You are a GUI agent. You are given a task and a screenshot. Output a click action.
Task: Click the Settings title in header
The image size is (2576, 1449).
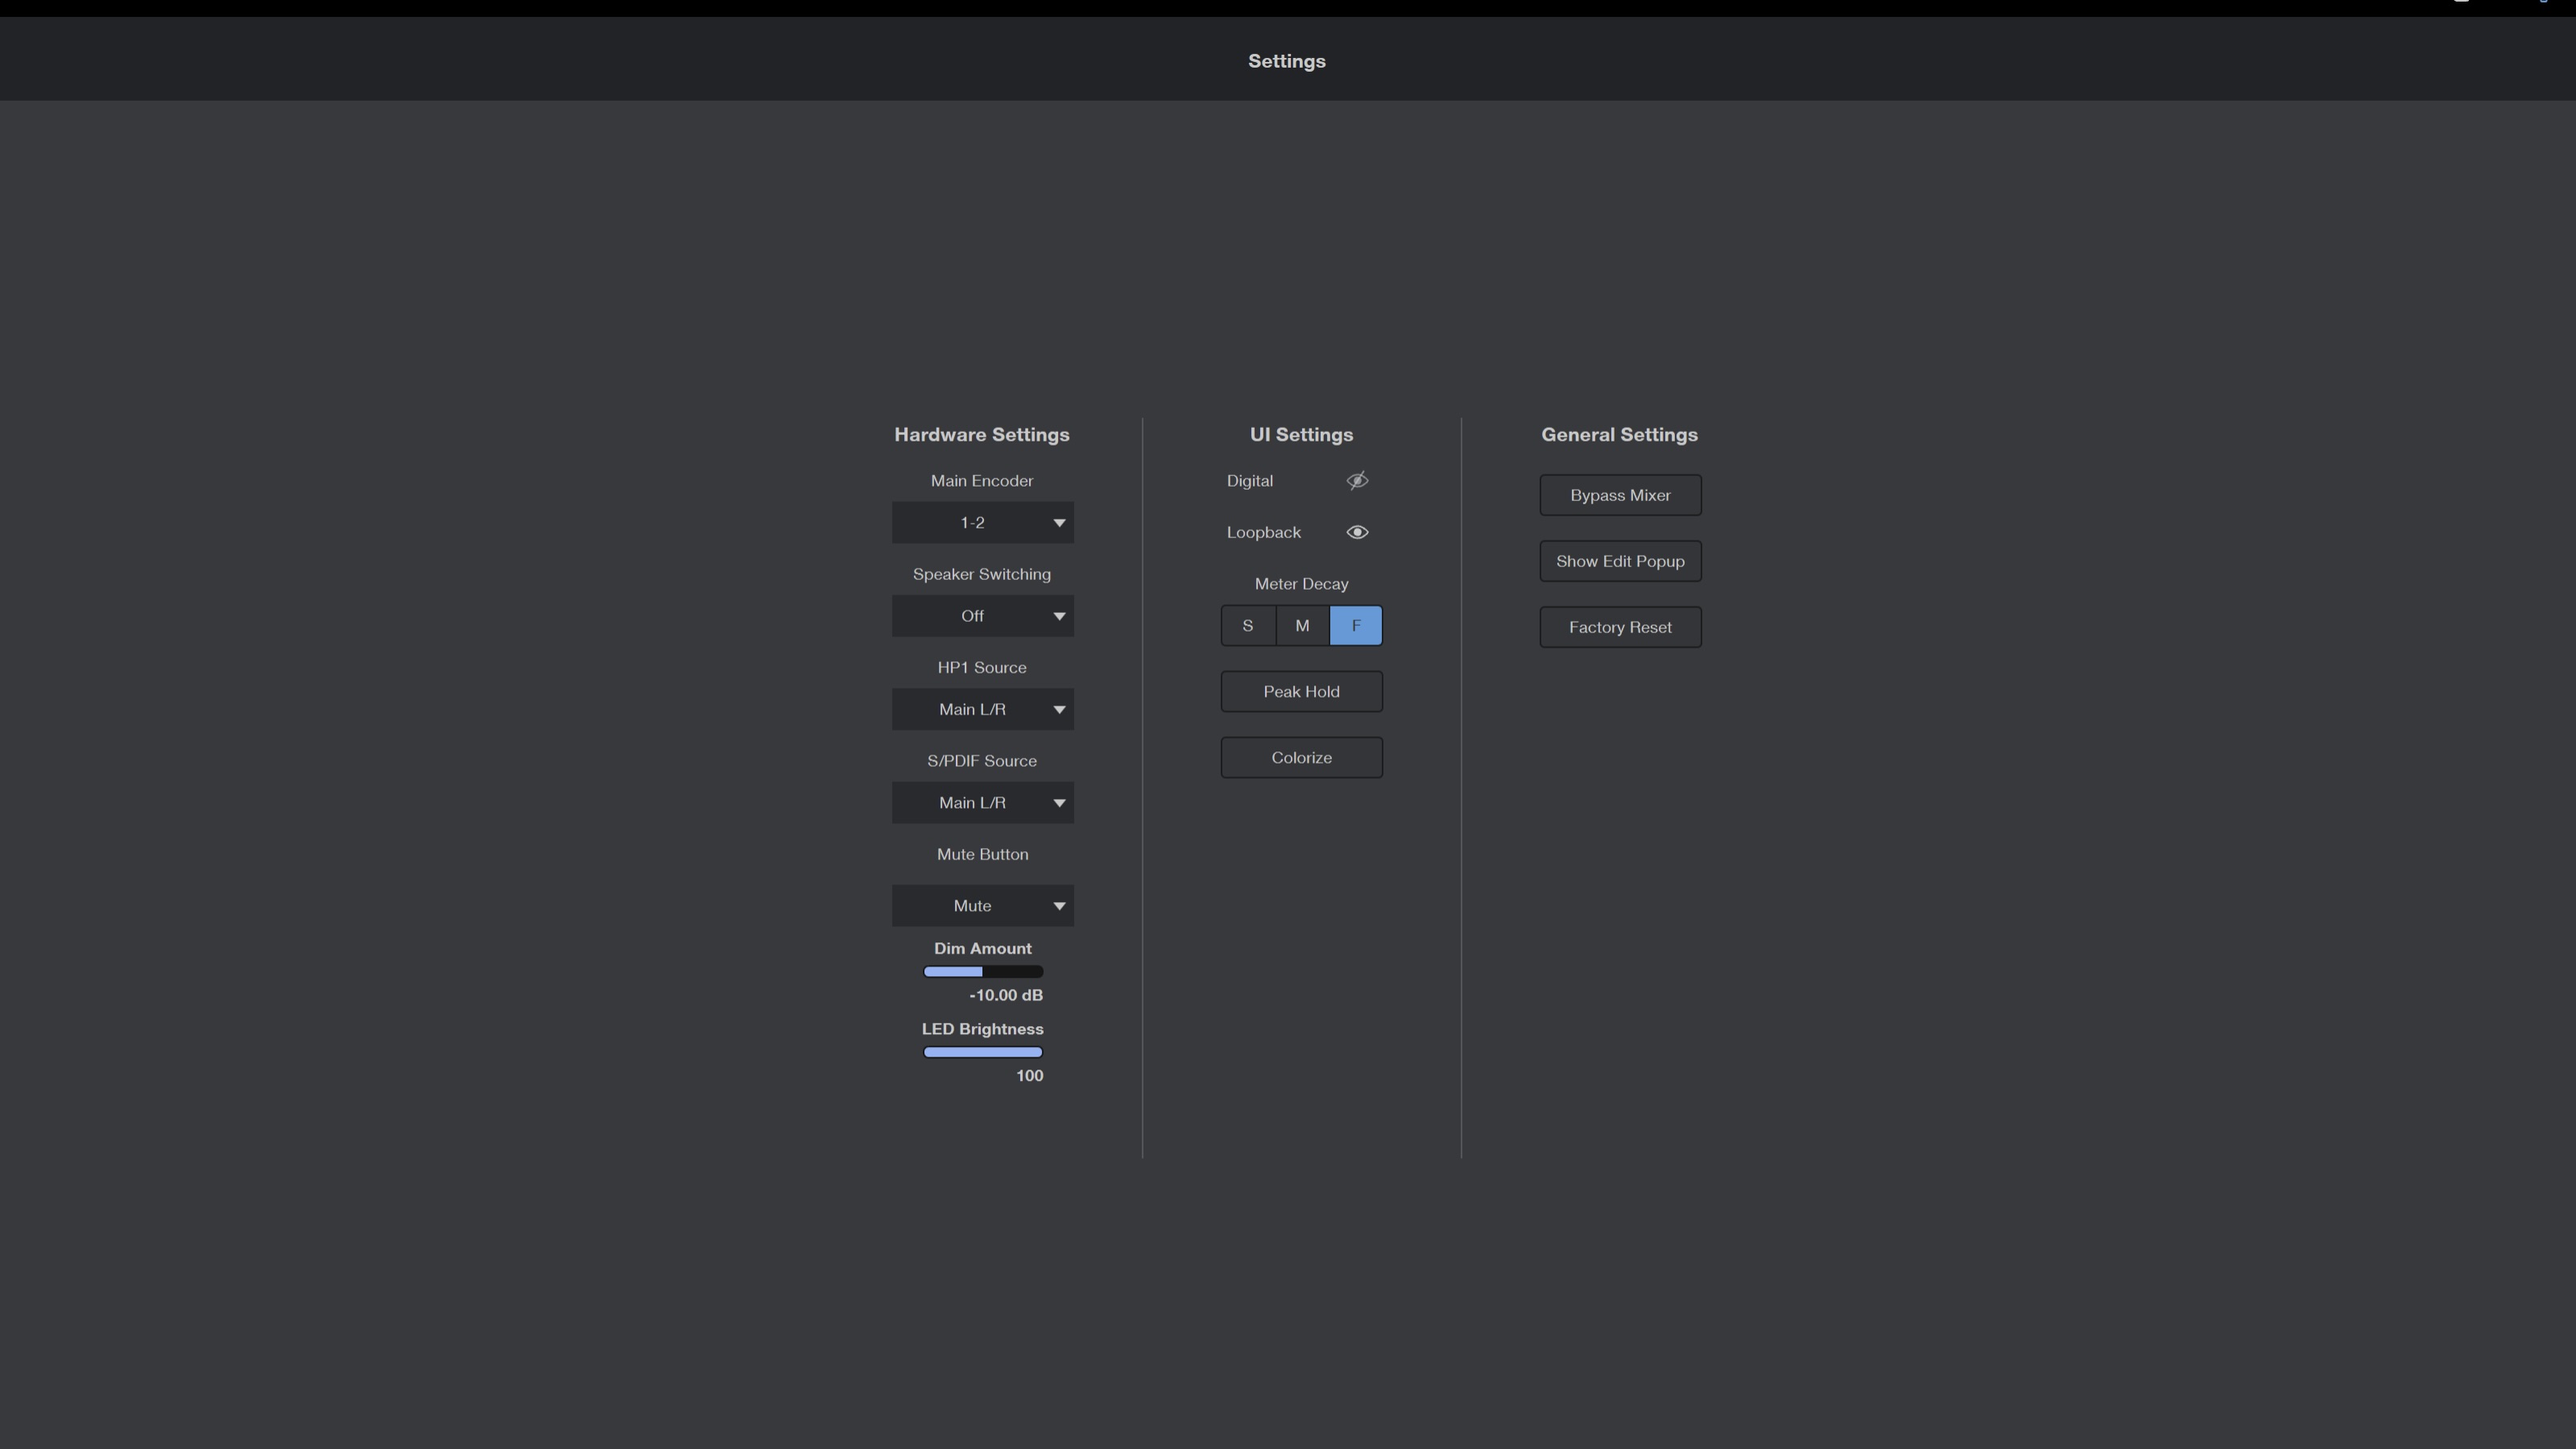click(1286, 61)
